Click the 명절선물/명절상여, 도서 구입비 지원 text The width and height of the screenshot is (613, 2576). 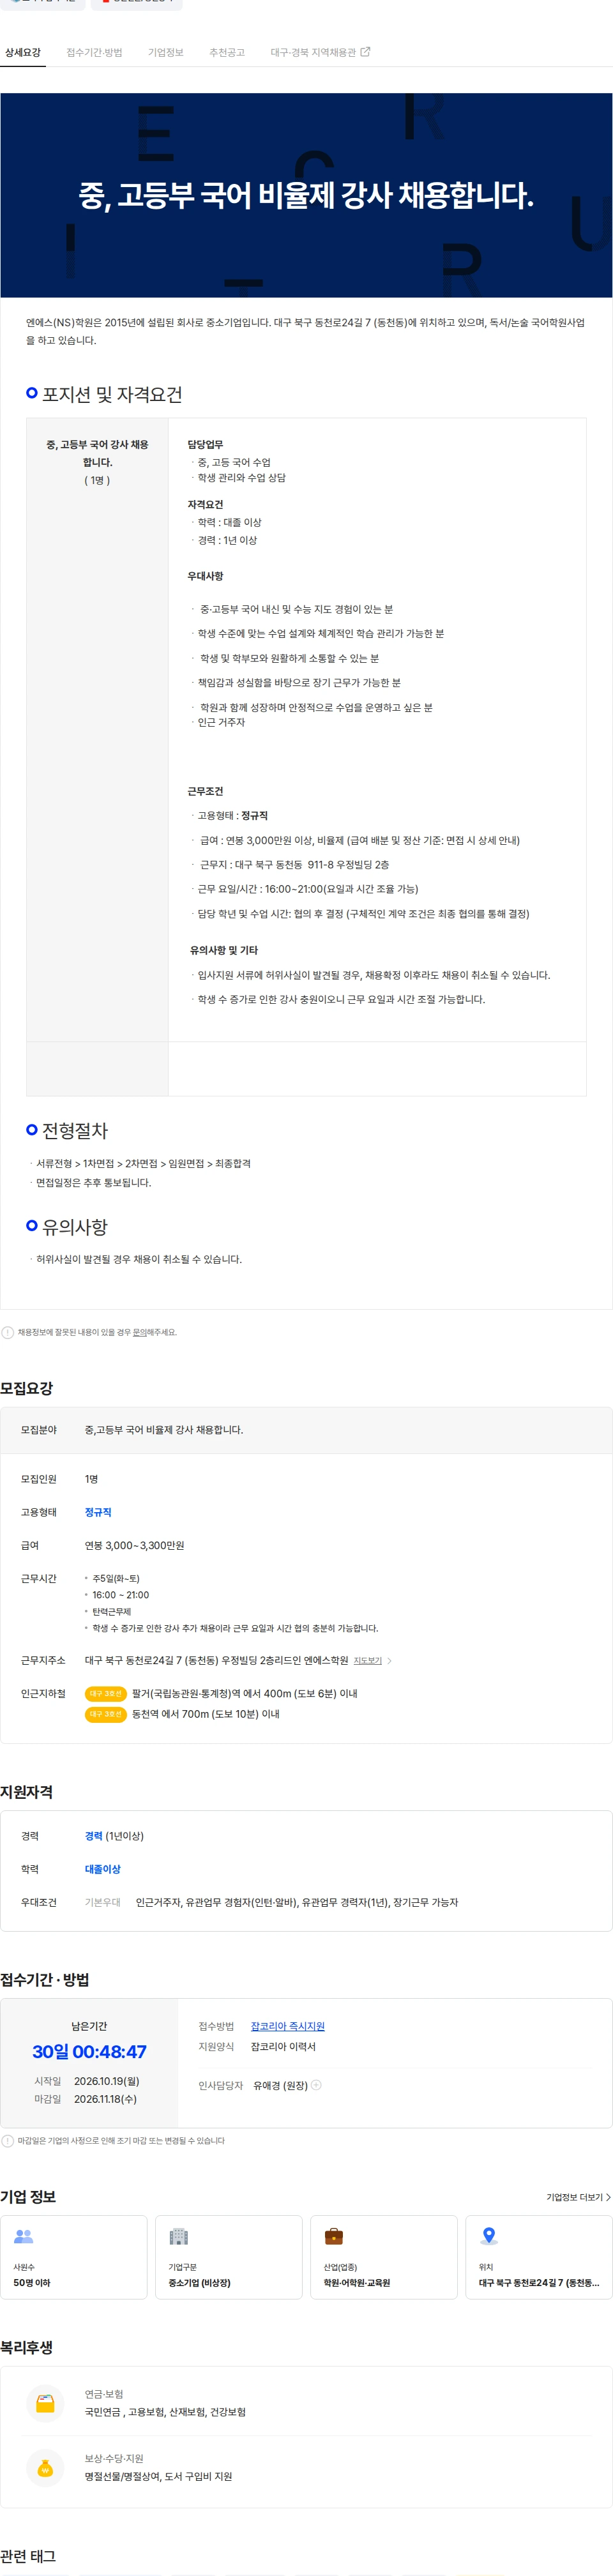[x=158, y=2476]
